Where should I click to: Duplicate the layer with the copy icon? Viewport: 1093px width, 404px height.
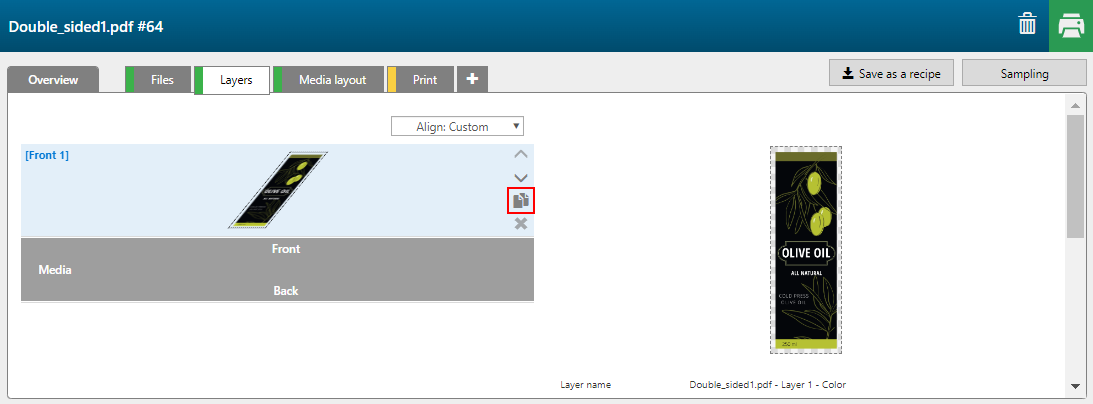pyautogui.click(x=520, y=201)
